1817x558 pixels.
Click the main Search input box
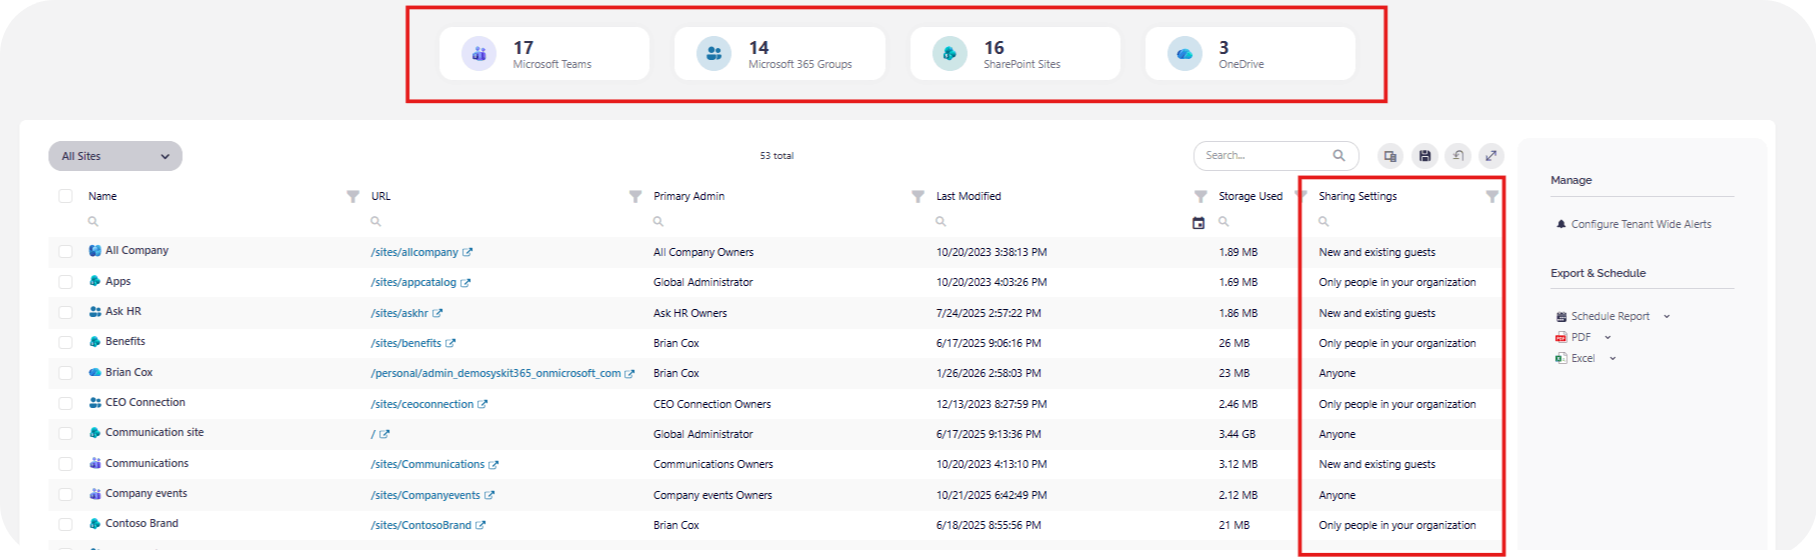tap(1266, 156)
